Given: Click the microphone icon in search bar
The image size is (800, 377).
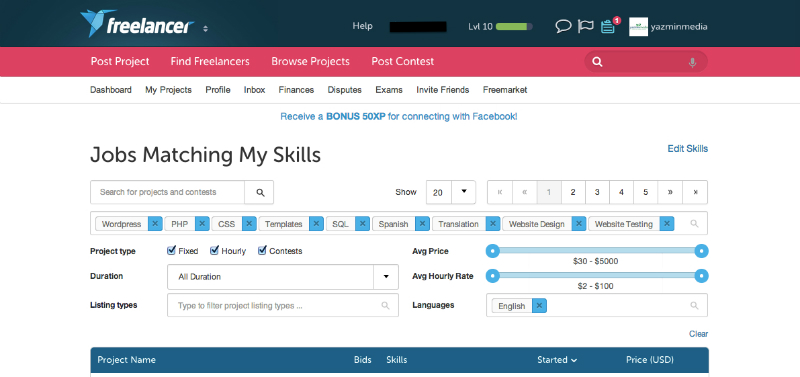Looking at the screenshot, I should tap(692, 62).
